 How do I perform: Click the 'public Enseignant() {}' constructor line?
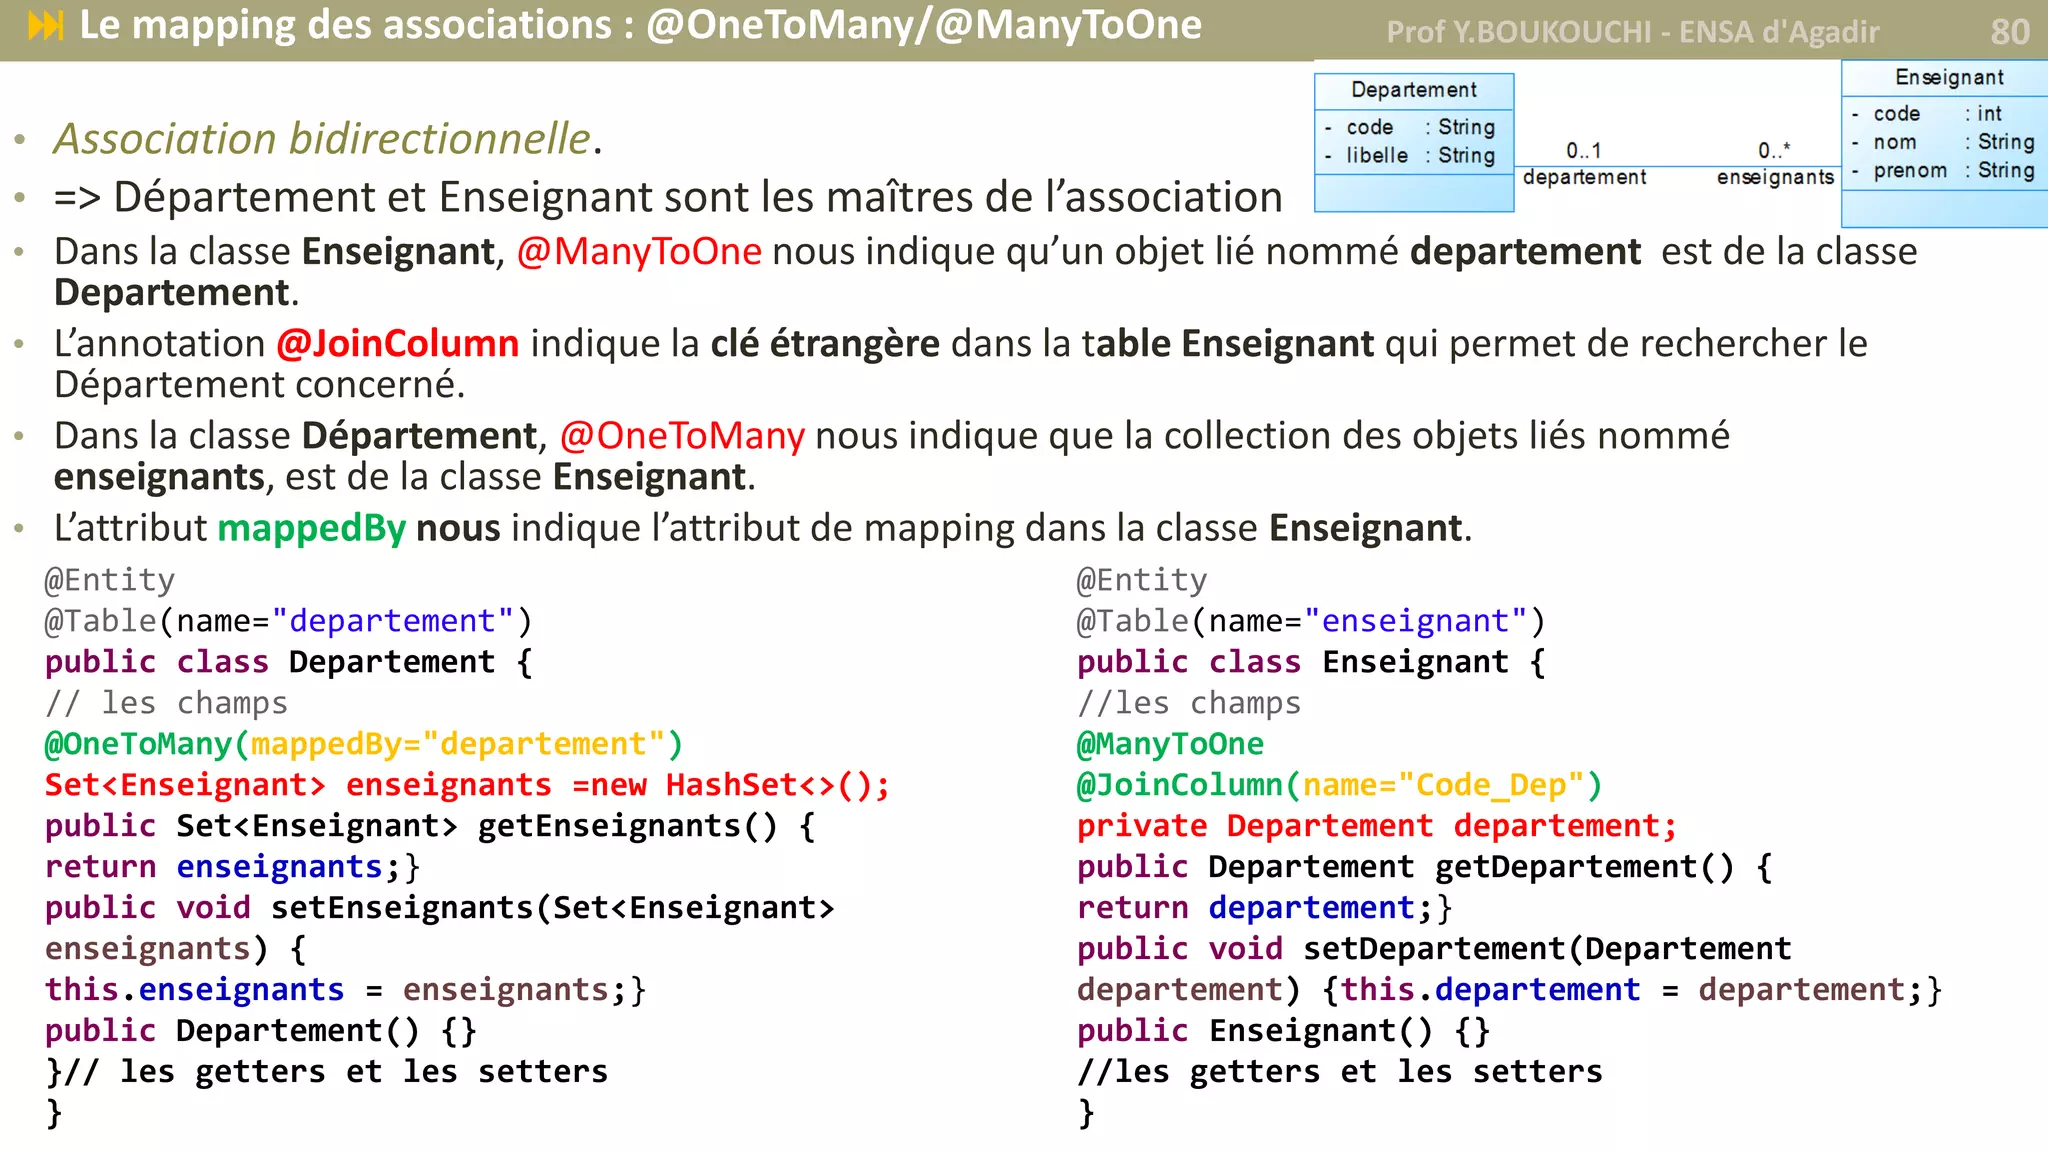[1284, 1030]
